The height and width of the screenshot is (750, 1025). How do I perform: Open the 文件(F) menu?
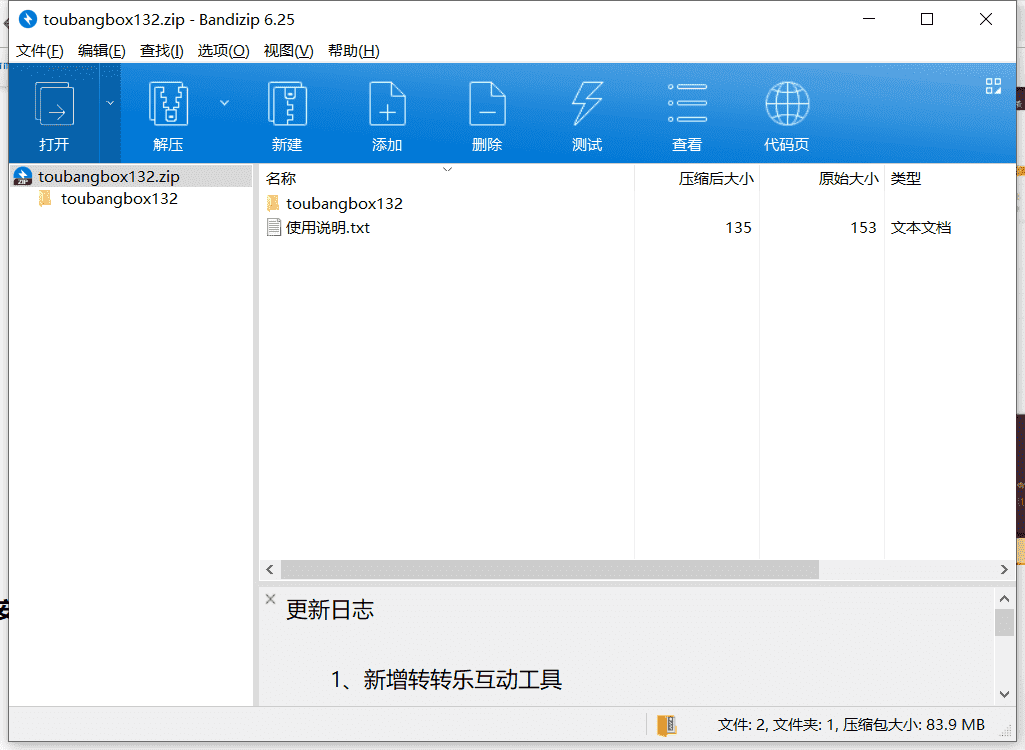click(39, 51)
